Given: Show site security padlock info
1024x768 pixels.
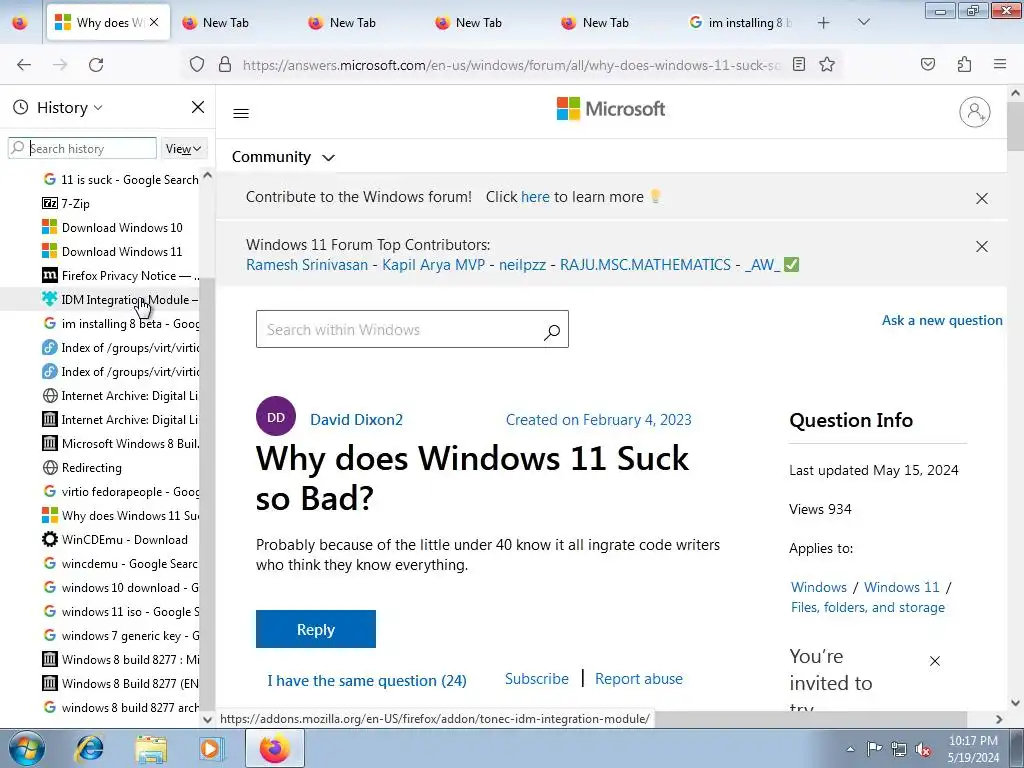Looking at the screenshot, I should click(225, 65).
